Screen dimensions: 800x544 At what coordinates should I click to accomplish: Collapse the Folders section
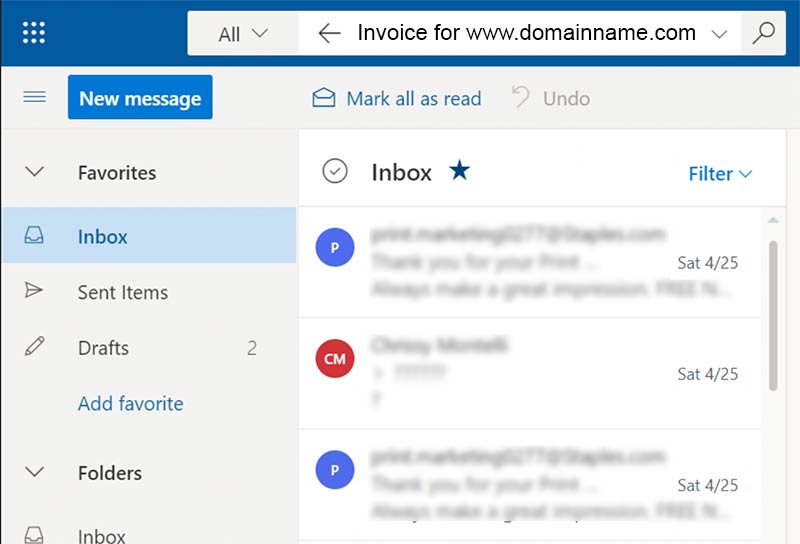pos(35,473)
